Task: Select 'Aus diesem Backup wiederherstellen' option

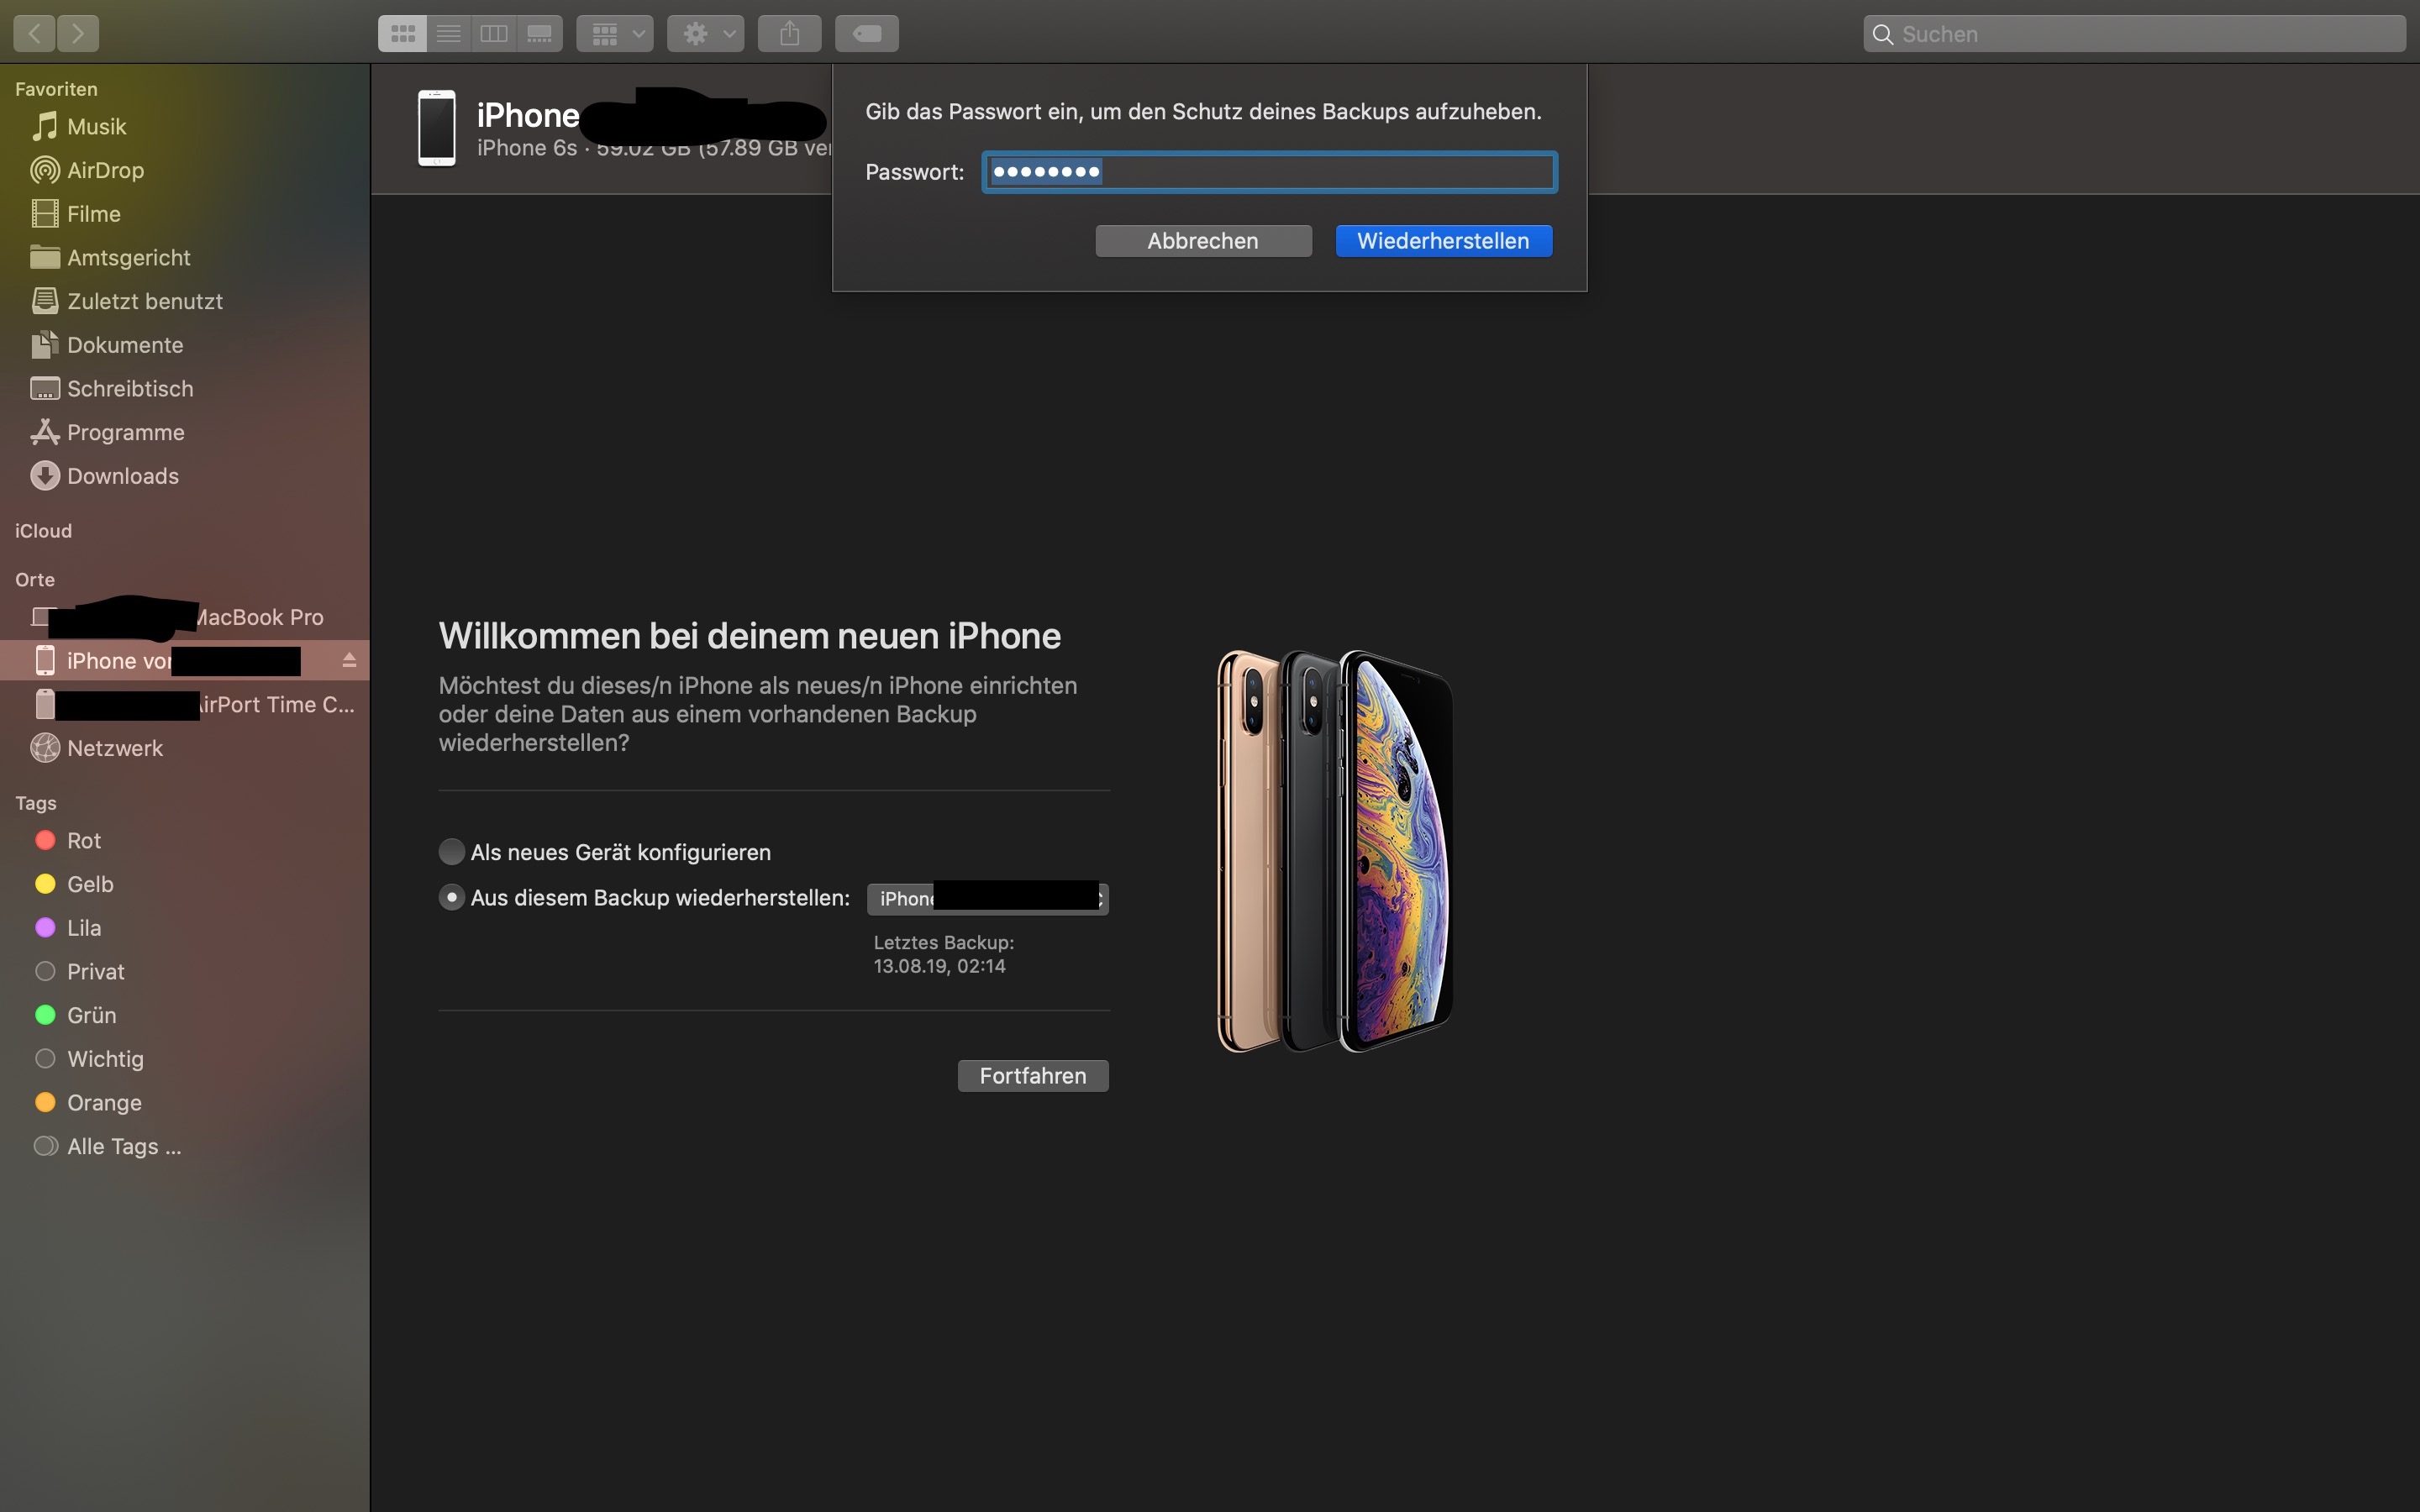Action: 452,898
